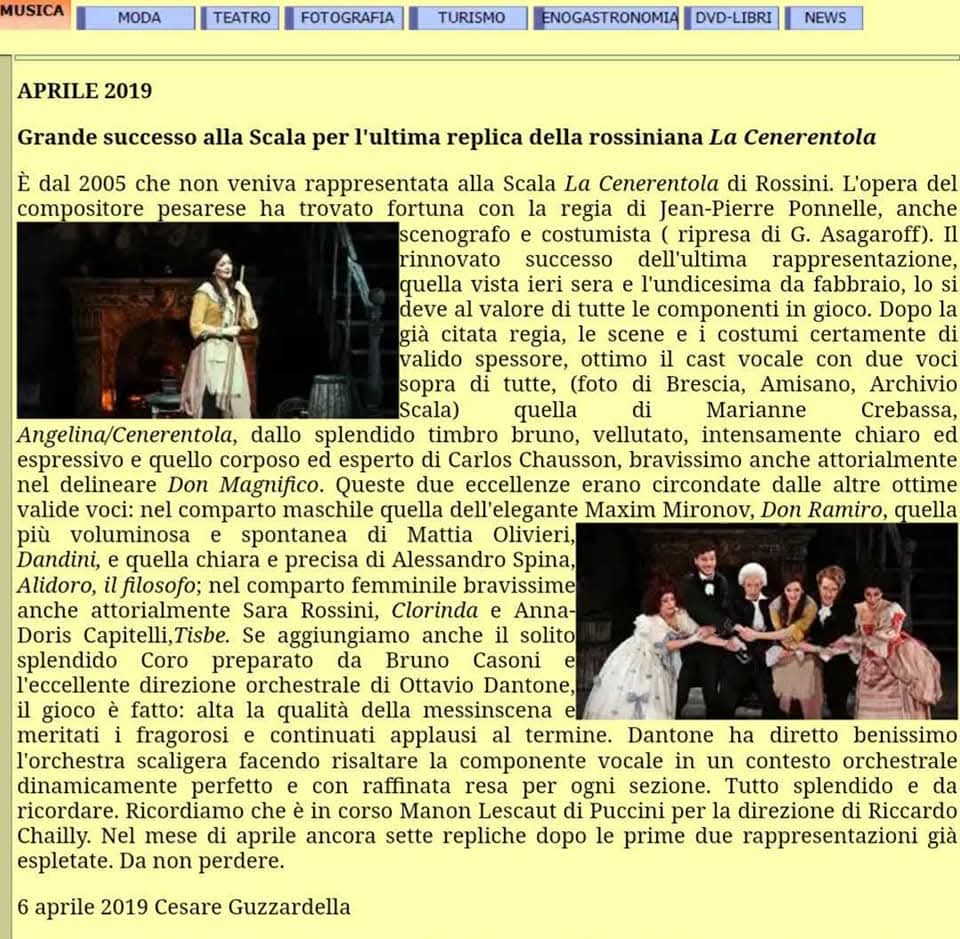
Task: Open the cast group photo thumbnail
Action: click(x=767, y=621)
